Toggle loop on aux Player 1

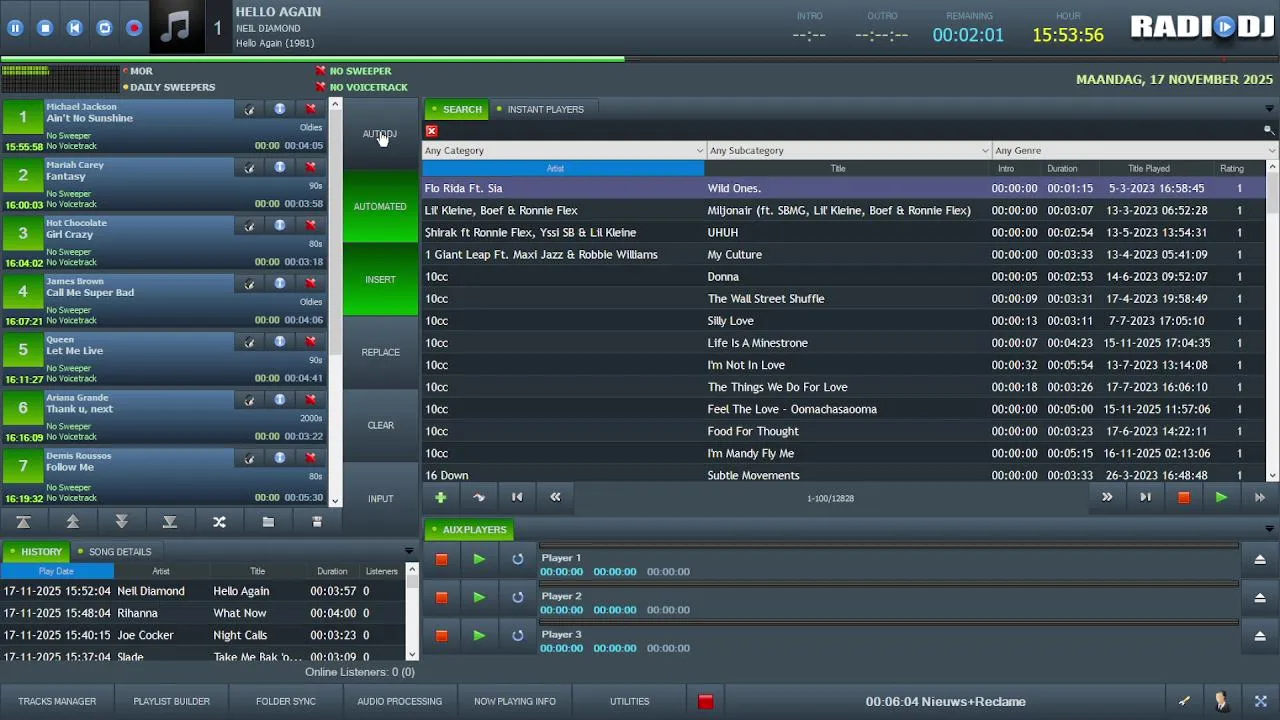(517, 559)
